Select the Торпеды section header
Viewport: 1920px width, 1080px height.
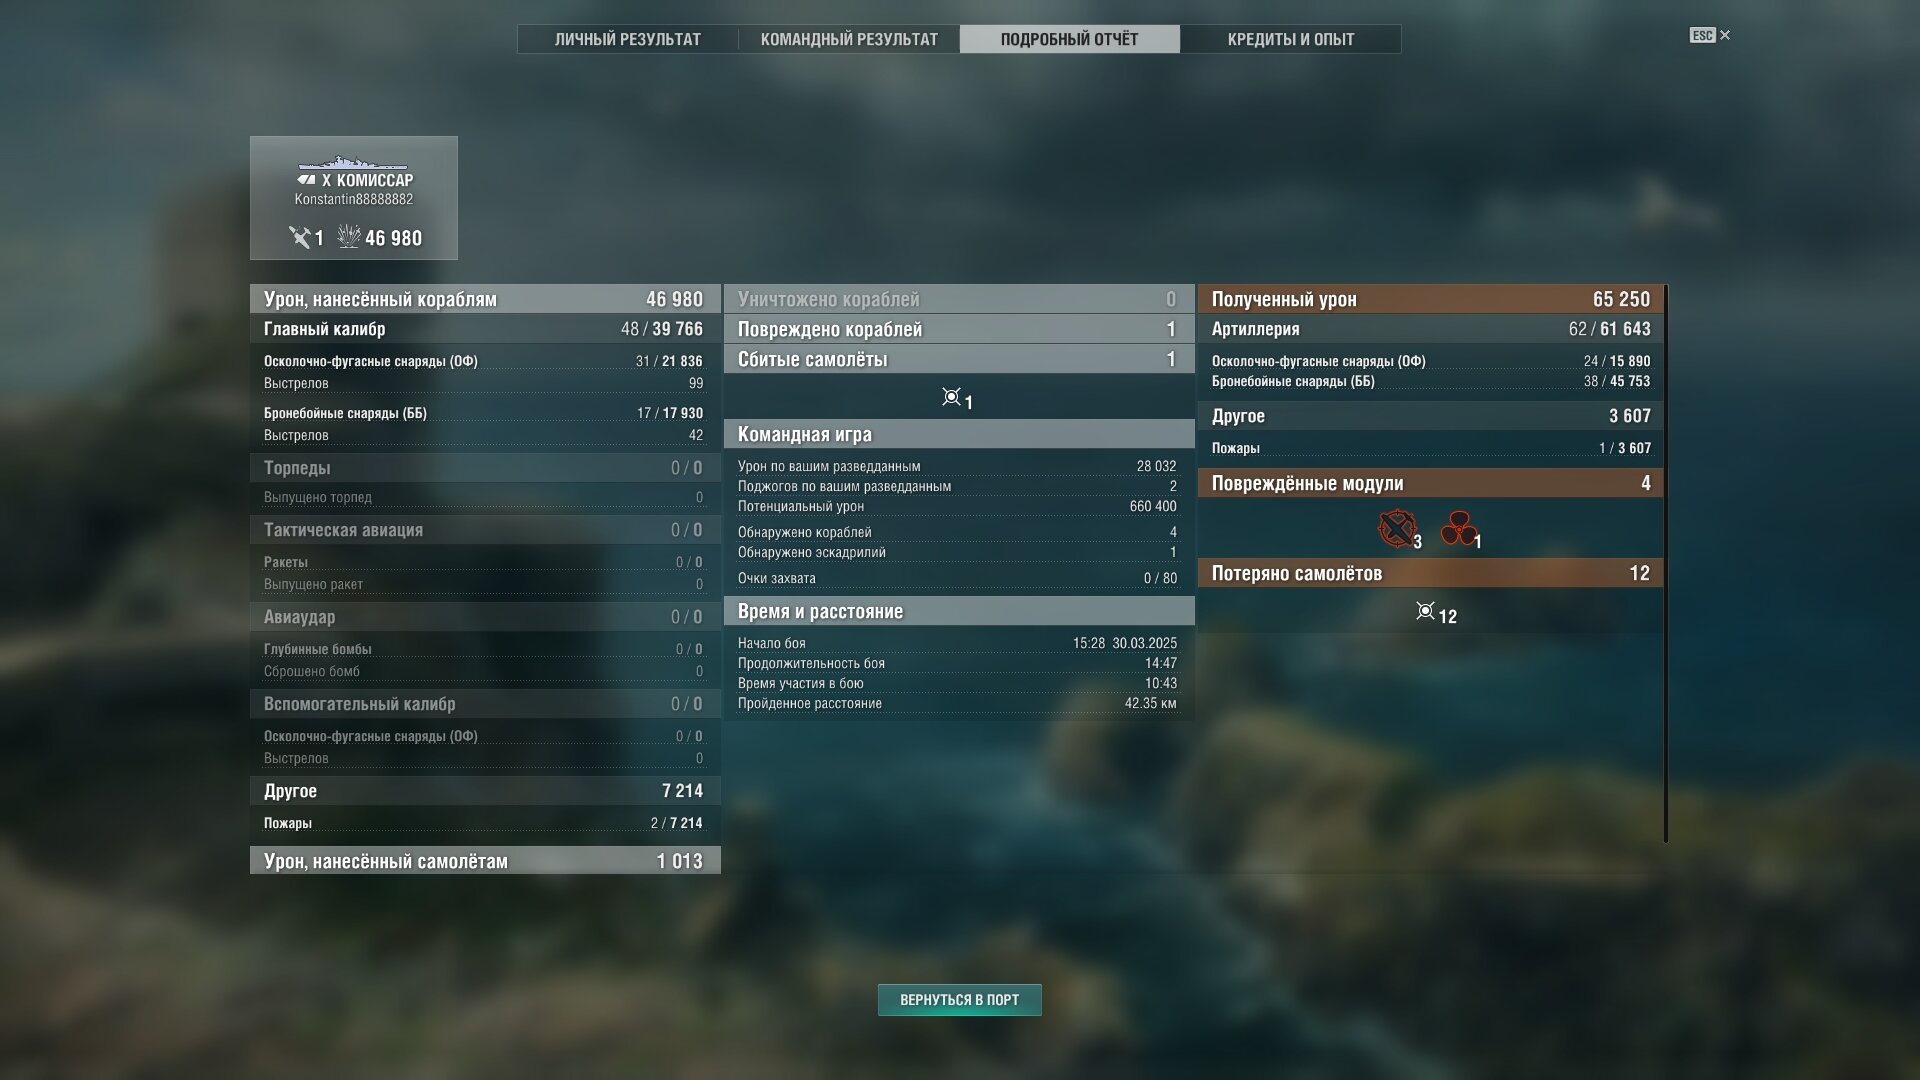click(485, 468)
